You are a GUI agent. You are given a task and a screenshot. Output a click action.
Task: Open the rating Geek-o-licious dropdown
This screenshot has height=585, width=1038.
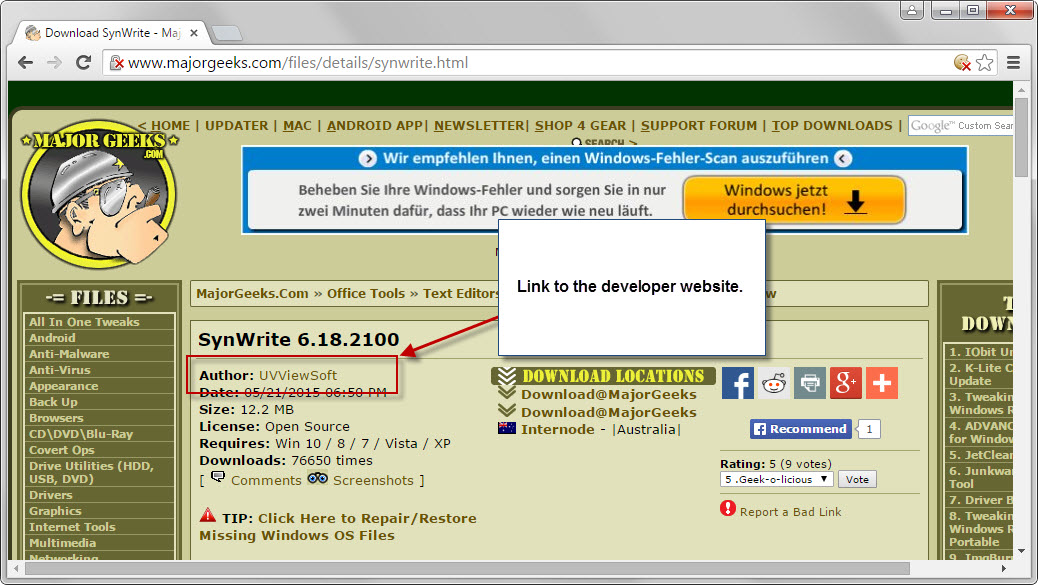[776, 479]
